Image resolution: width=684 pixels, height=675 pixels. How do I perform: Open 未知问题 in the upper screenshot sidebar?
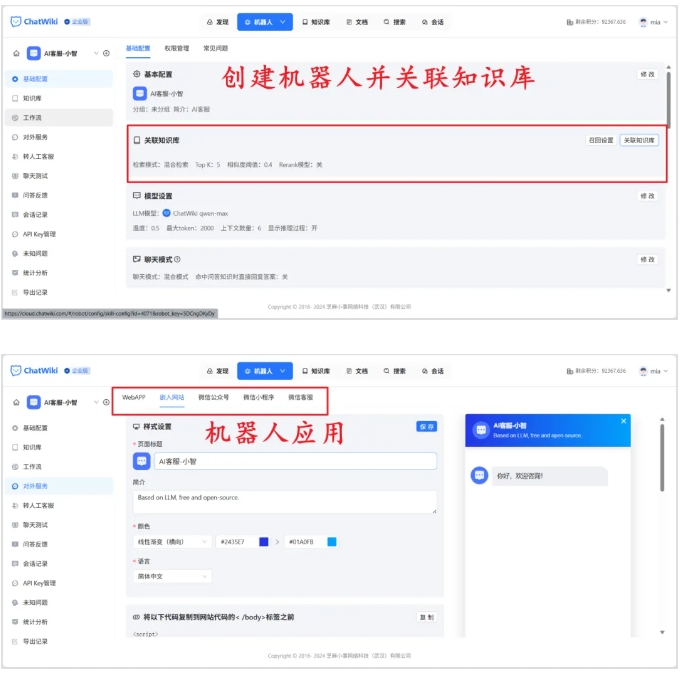click(x=59, y=254)
